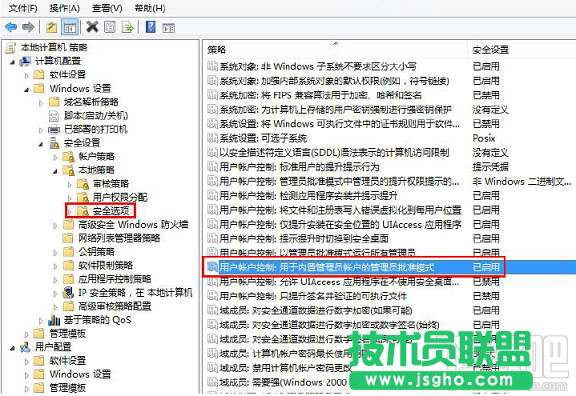The image size is (576, 396).
Task: Select 管理模板 under 计算机配置
Action: click(x=68, y=334)
